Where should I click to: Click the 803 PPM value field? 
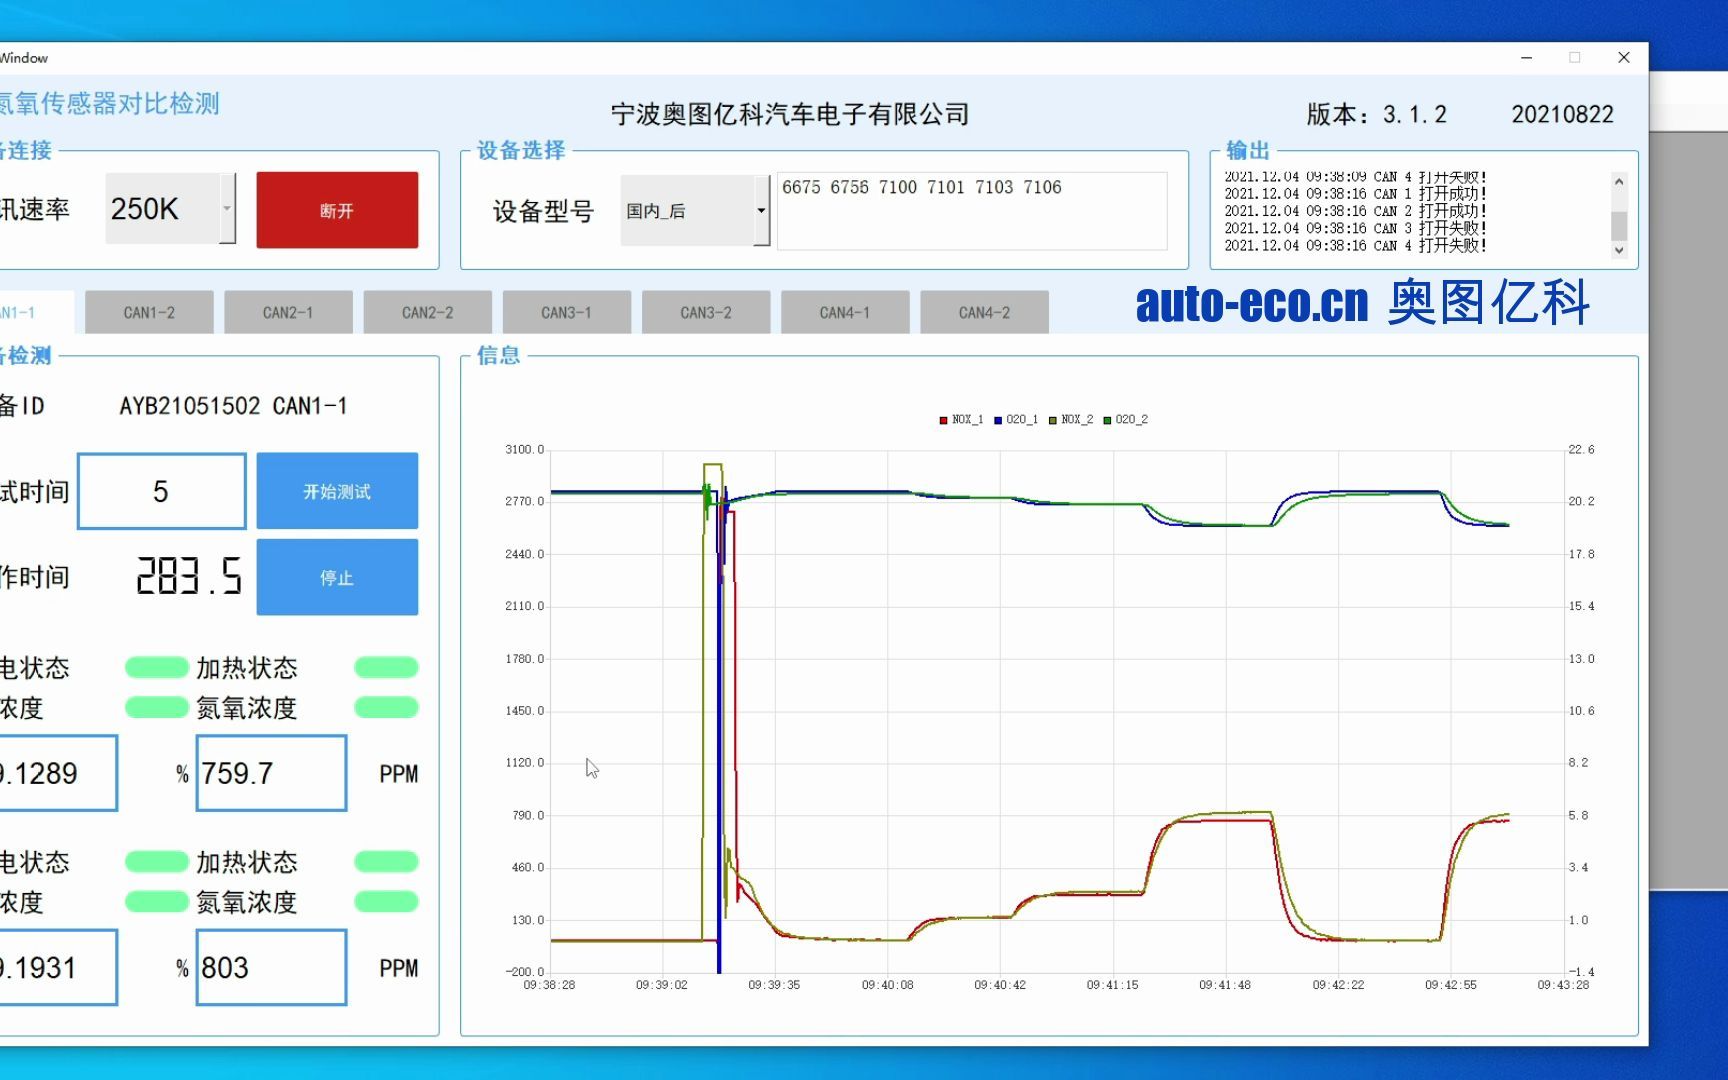click(x=271, y=967)
